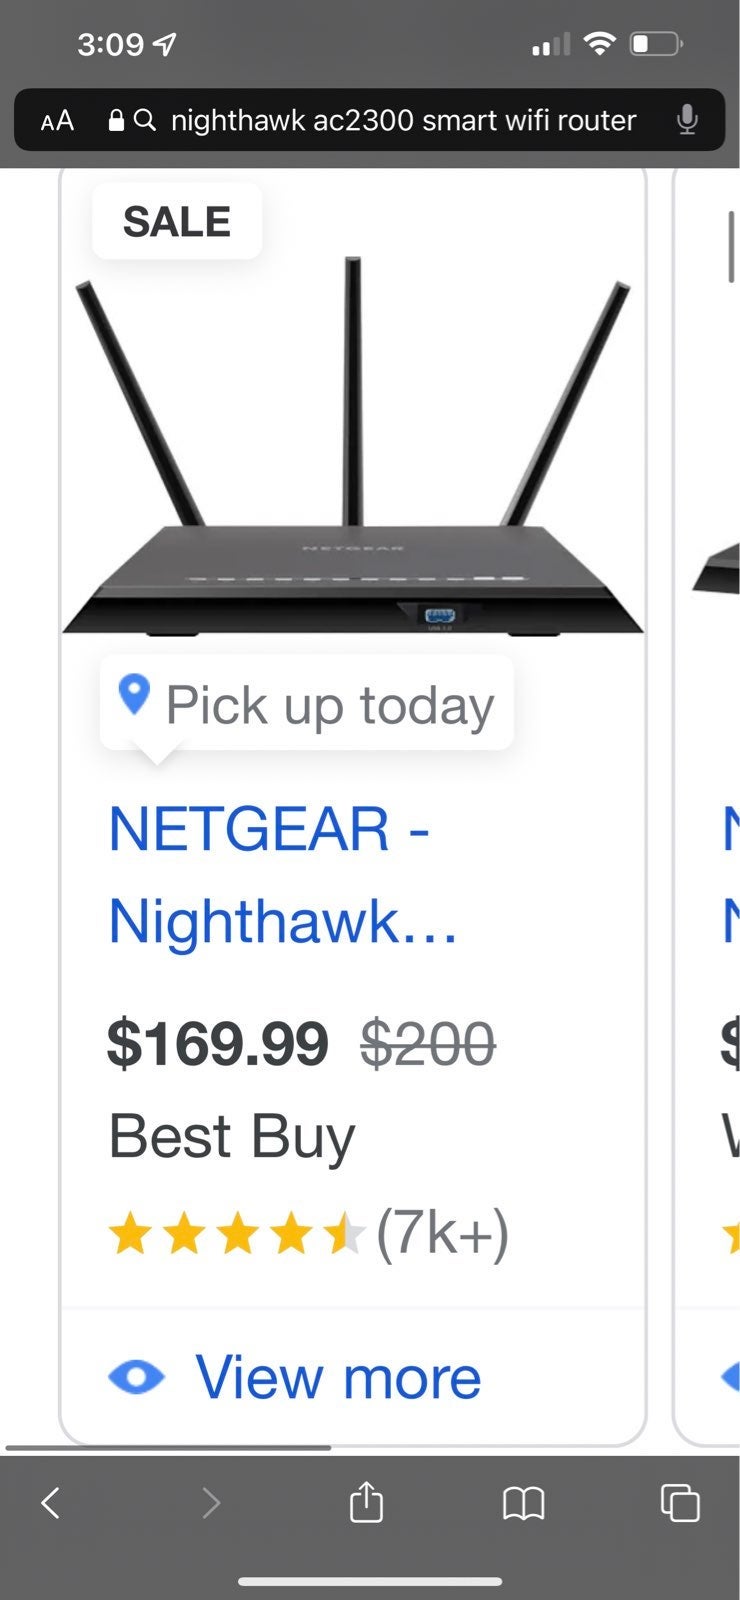740x1600 pixels.
Task: Tap the lock icon in address bar
Action: click(x=116, y=121)
